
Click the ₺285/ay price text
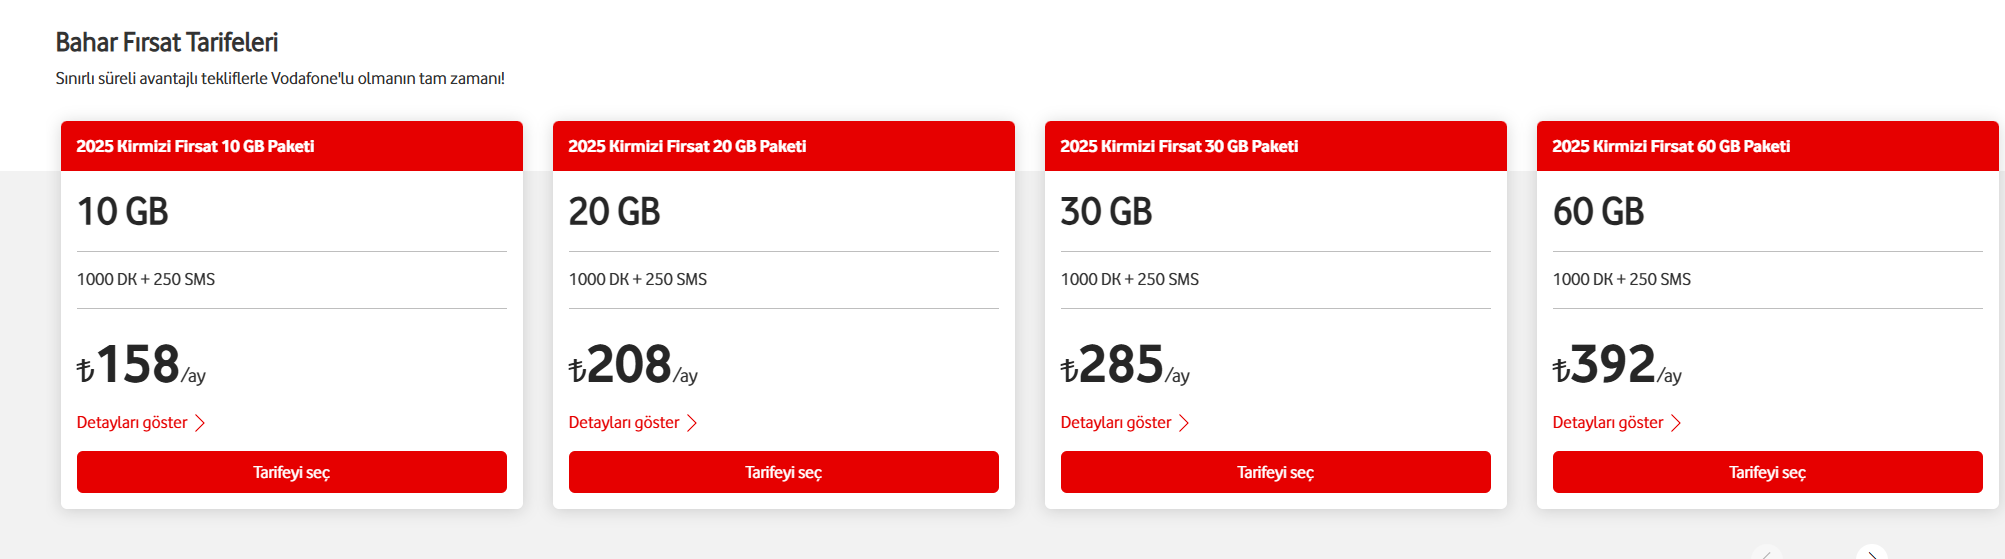(1125, 365)
